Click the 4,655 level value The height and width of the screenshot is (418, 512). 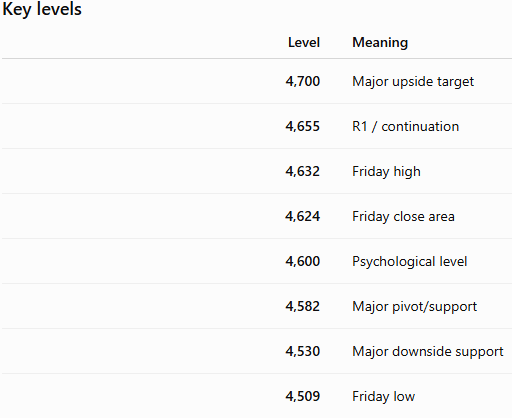(303, 126)
